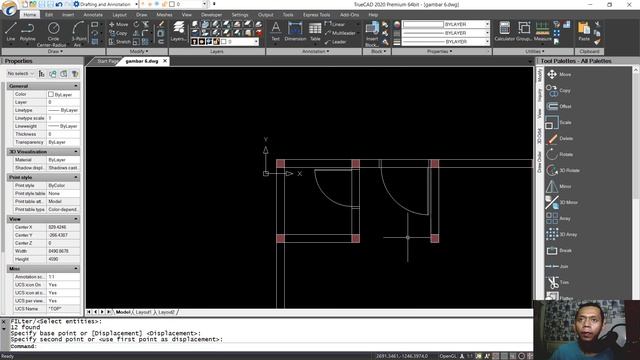
Task: Open the View ribbon tab
Action: point(187,15)
